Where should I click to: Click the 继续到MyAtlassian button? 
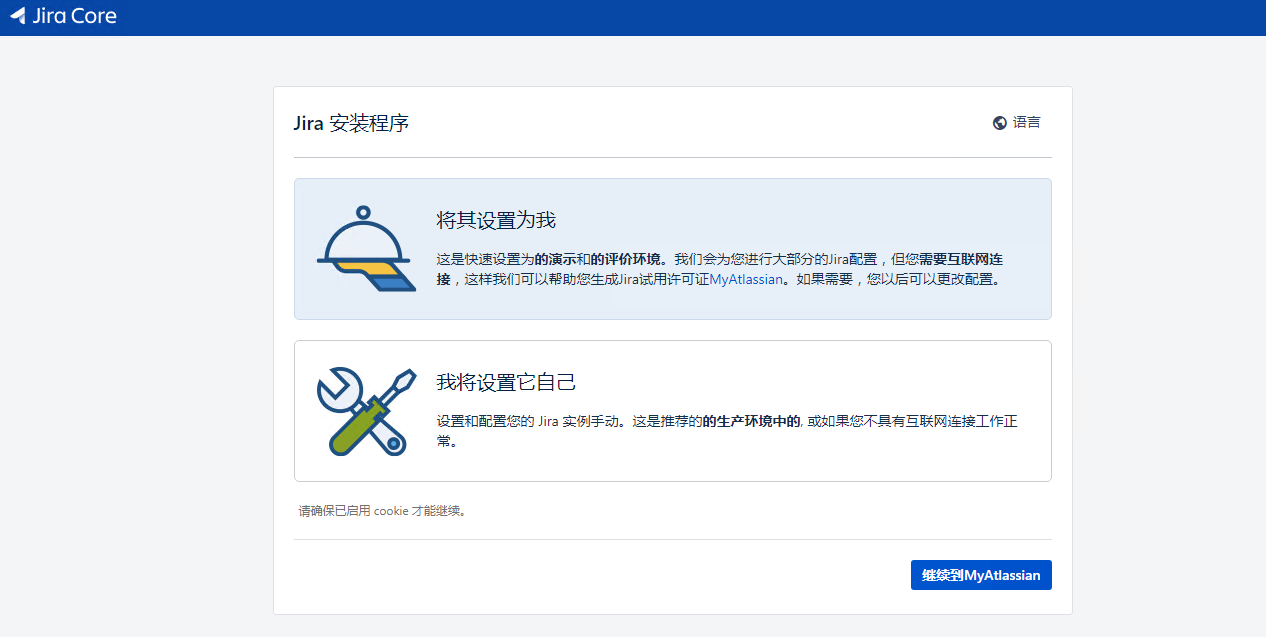981,575
